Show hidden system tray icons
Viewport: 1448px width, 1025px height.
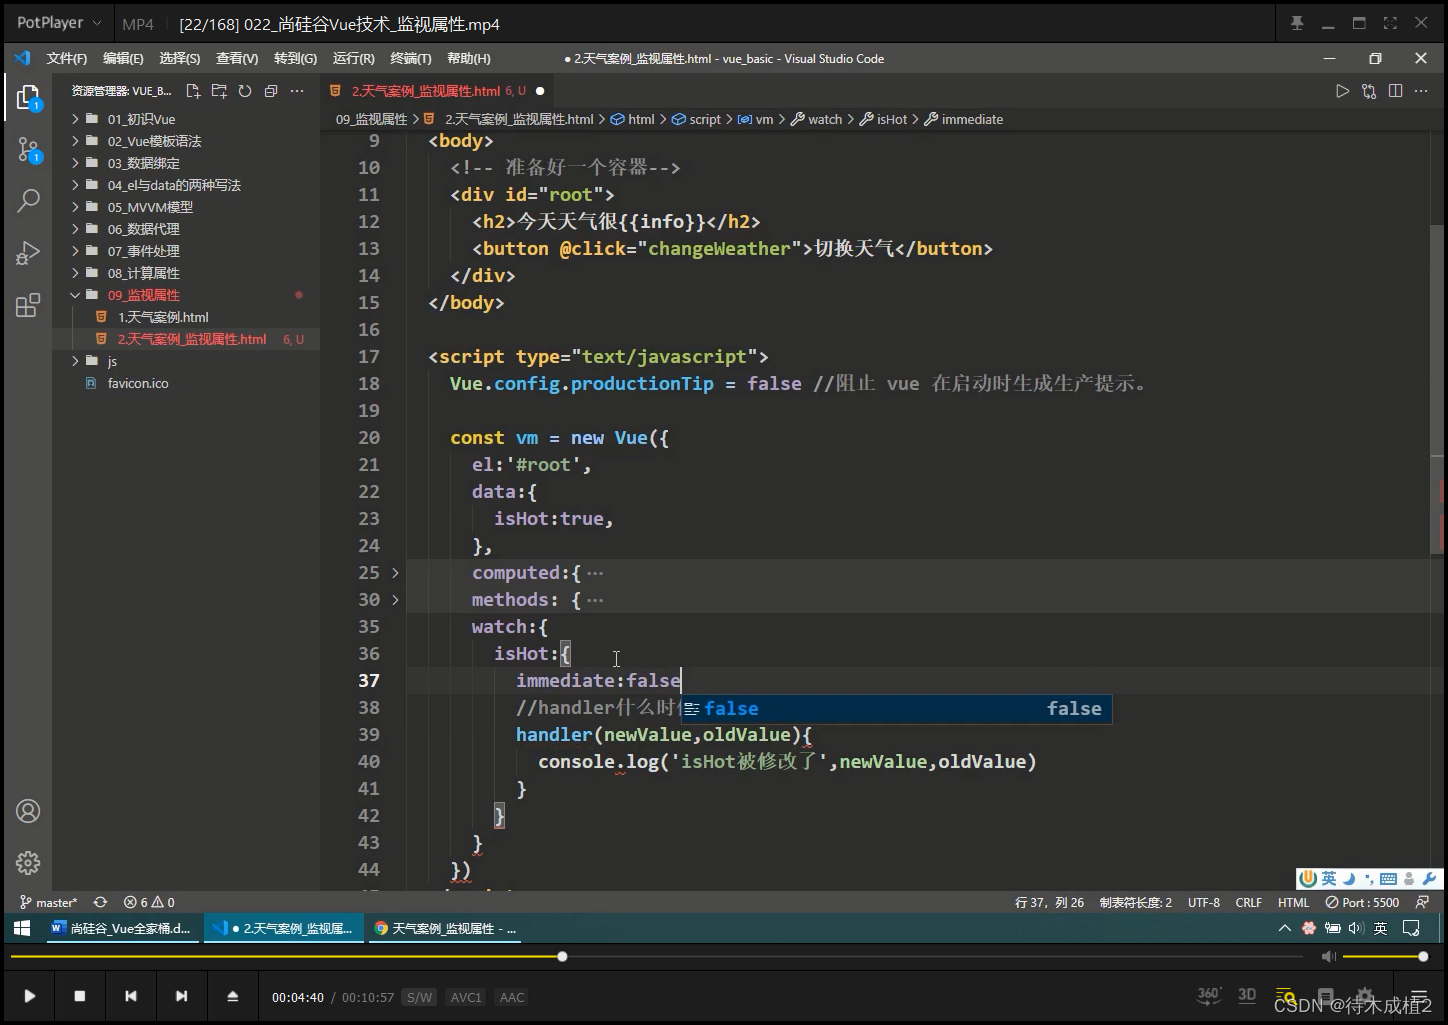[x=1284, y=928]
